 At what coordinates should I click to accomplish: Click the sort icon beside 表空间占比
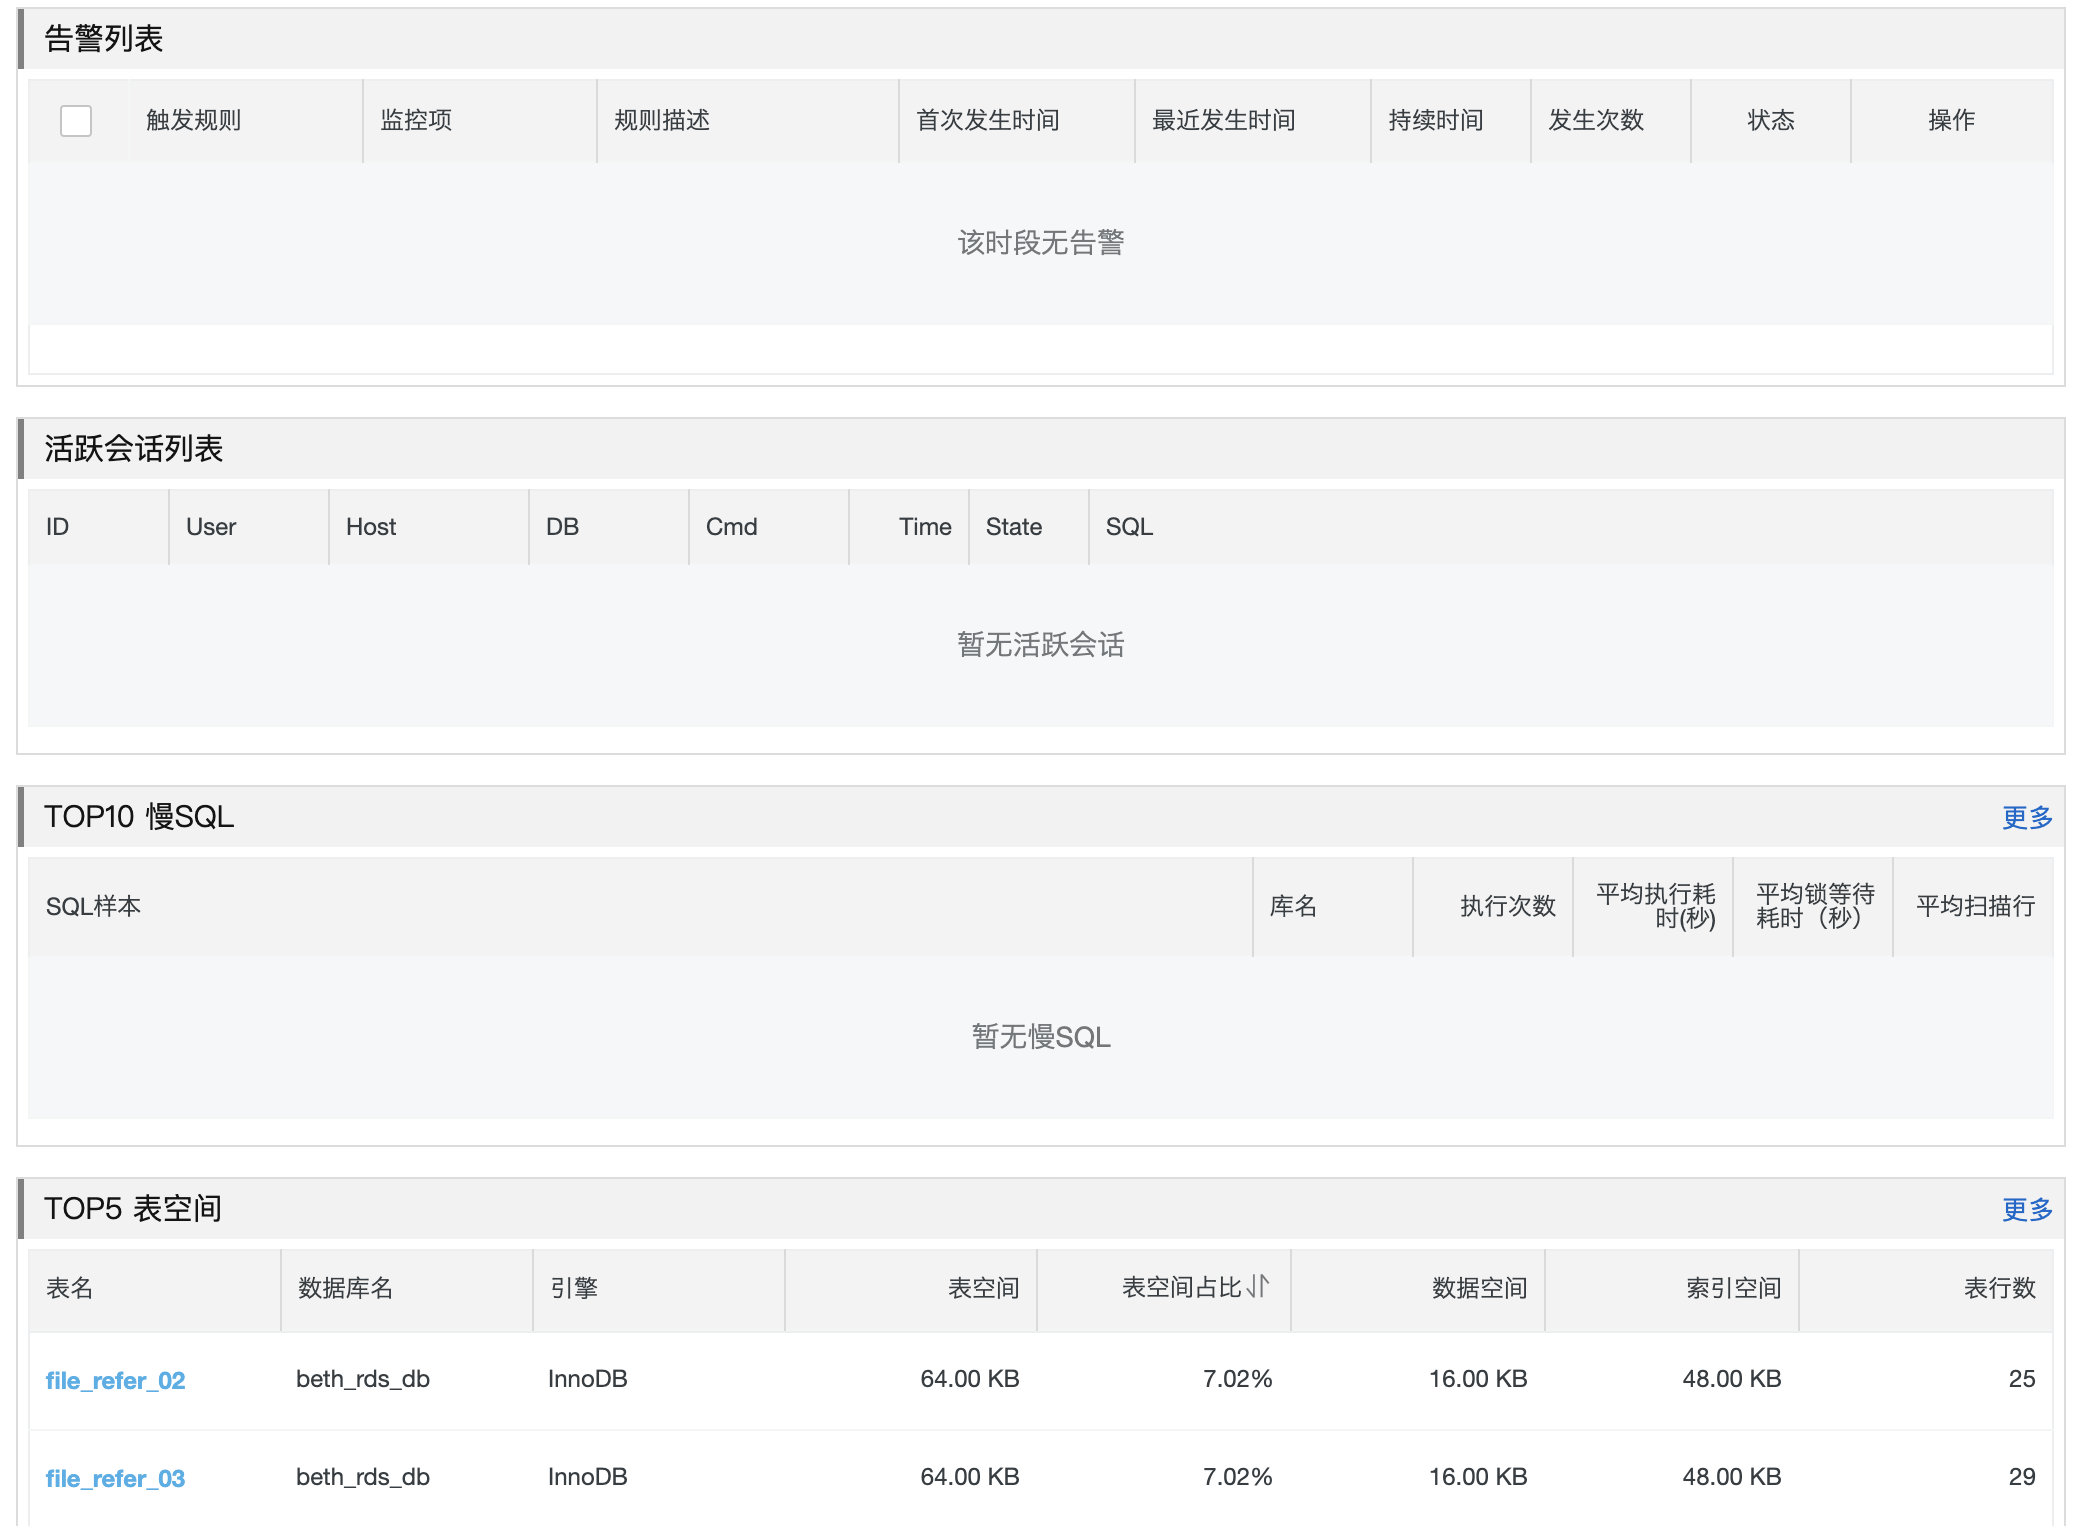tap(1259, 1286)
